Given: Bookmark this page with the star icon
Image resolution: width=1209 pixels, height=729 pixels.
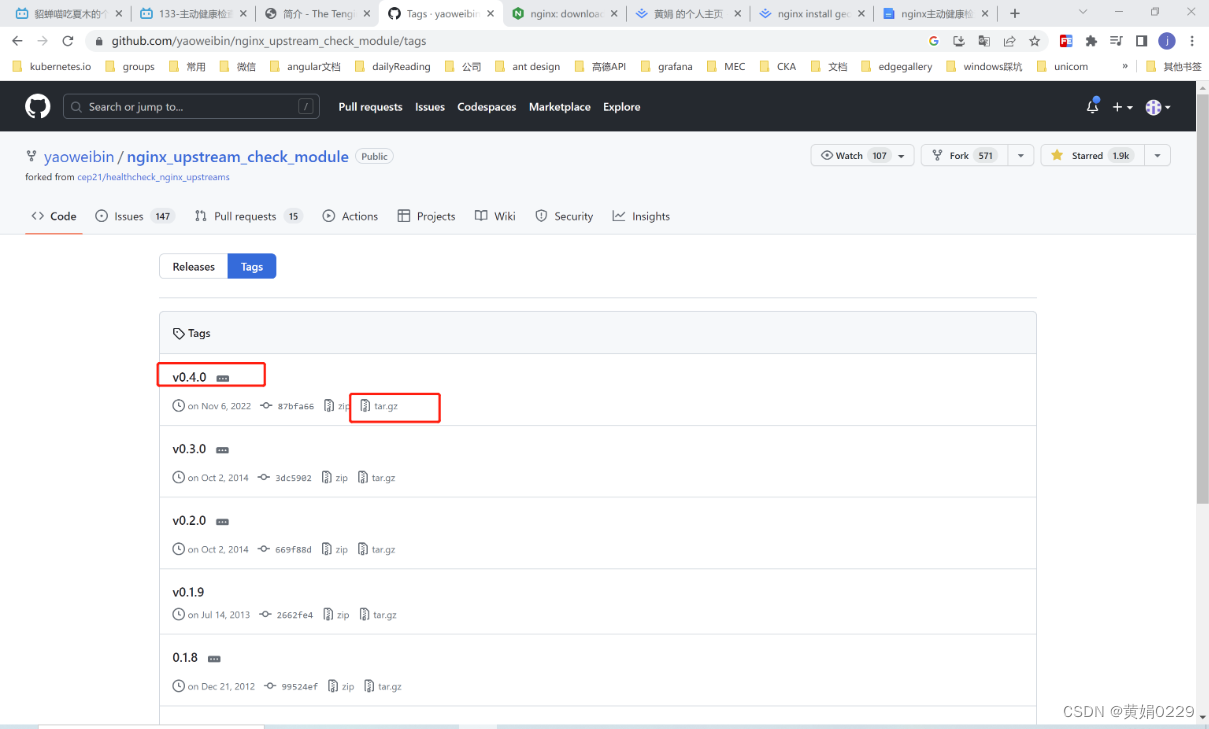Looking at the screenshot, I should 1035,41.
